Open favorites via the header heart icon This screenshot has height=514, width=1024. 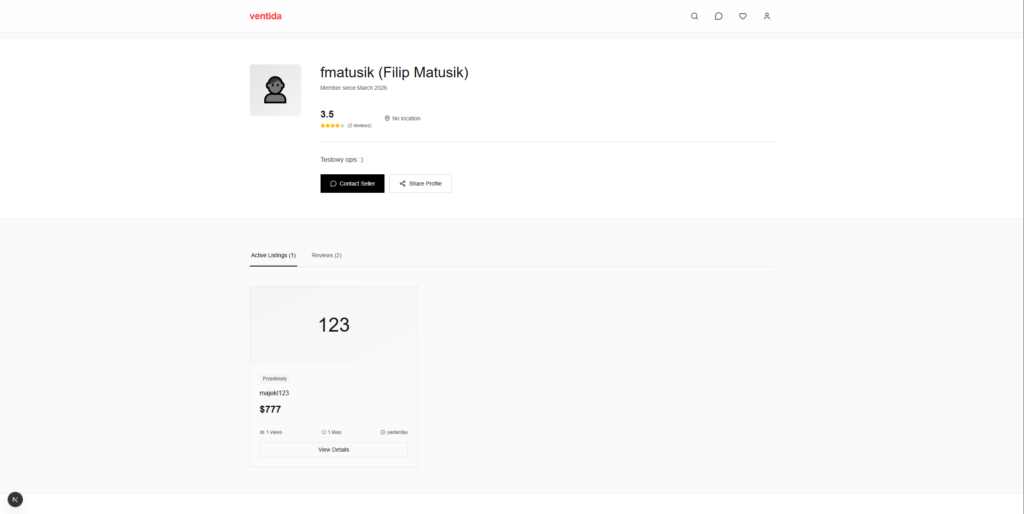point(742,16)
